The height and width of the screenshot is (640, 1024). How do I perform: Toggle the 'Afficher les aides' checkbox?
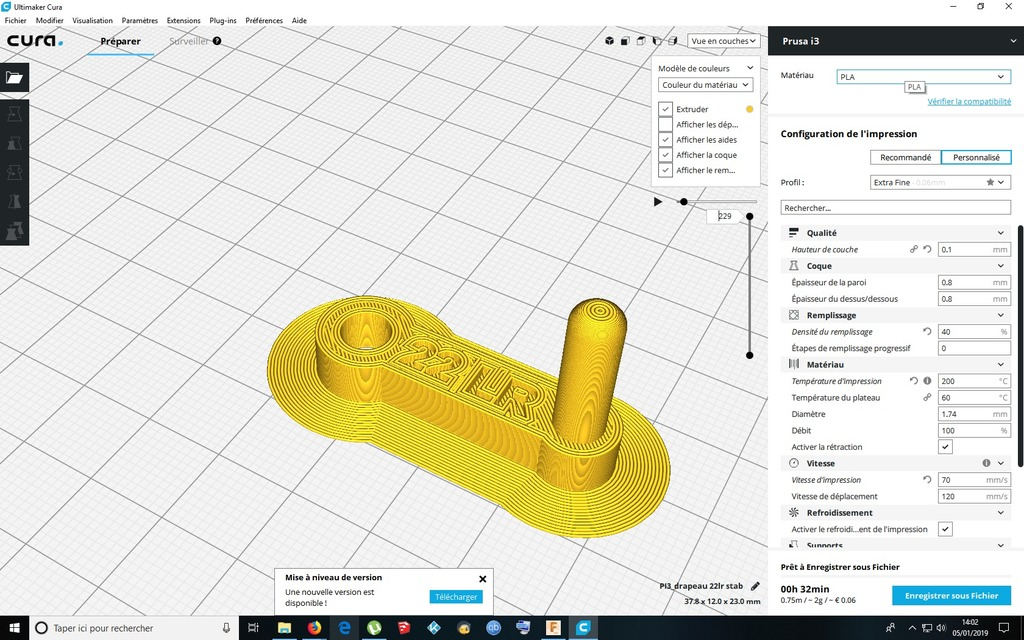665,139
